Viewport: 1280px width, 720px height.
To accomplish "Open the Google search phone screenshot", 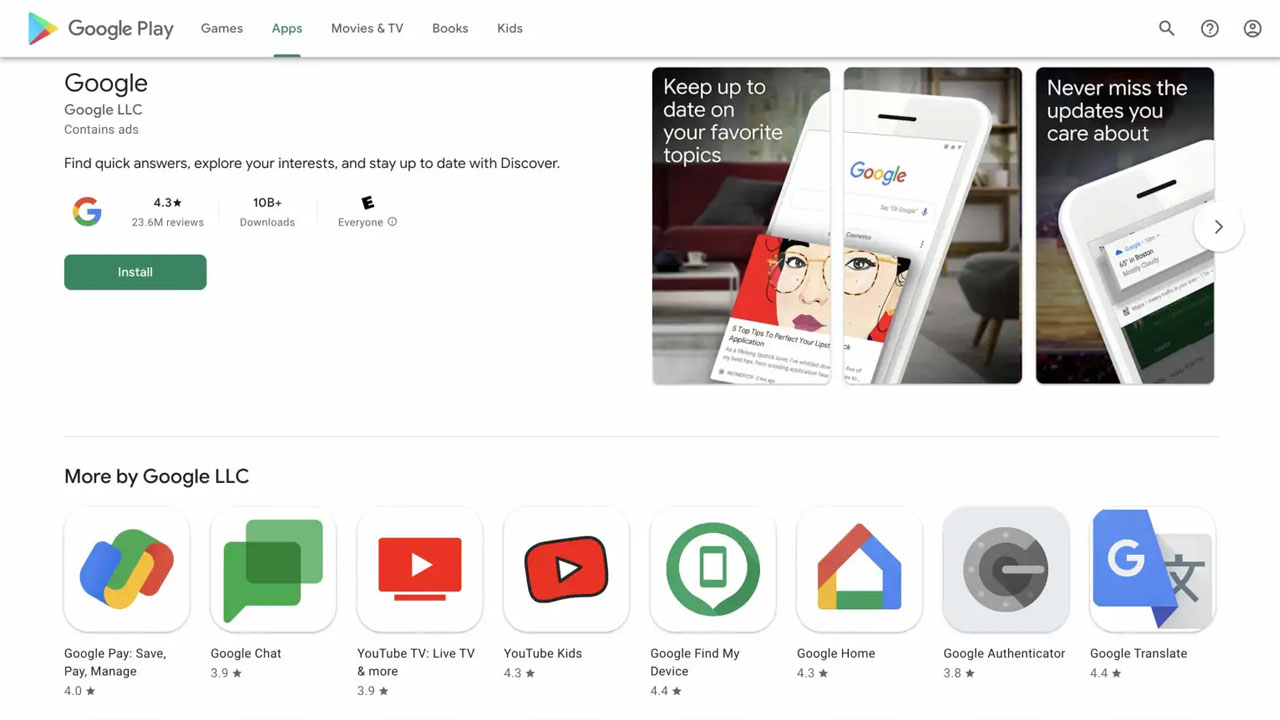I will [933, 226].
